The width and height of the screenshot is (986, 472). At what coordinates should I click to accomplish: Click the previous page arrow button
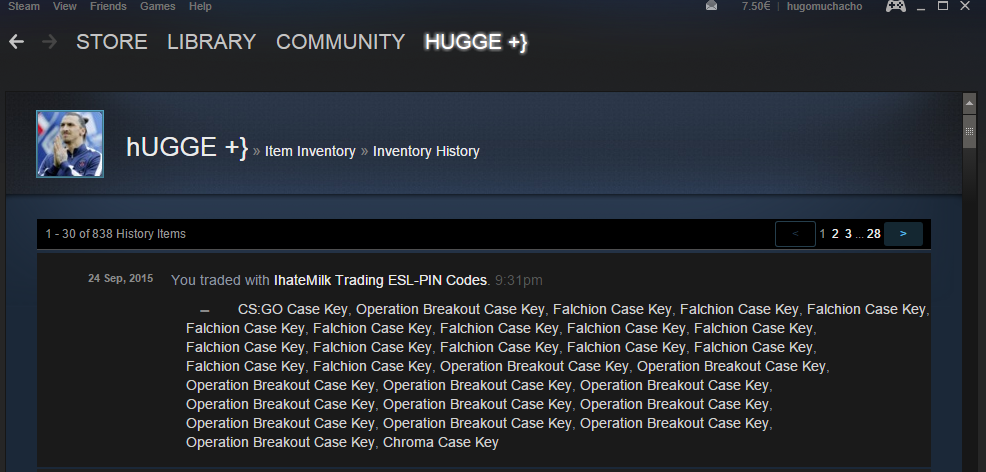795,234
